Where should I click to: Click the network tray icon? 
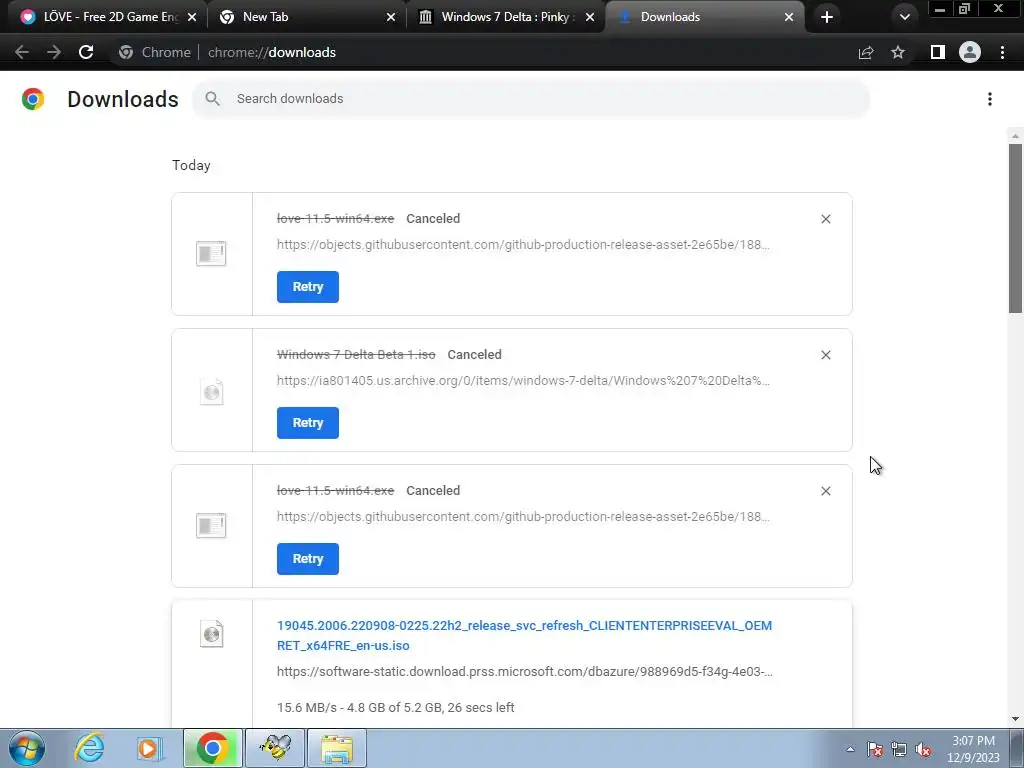coord(899,749)
